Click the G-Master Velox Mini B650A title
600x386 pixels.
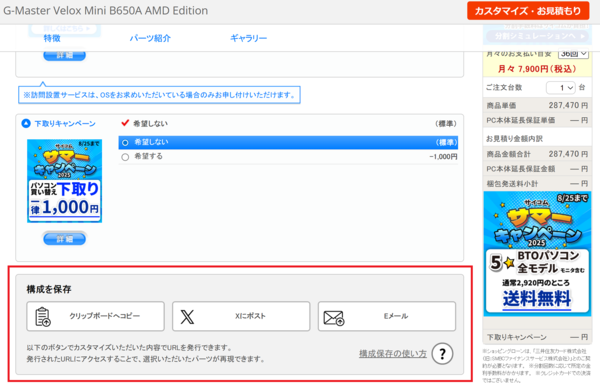[106, 11]
